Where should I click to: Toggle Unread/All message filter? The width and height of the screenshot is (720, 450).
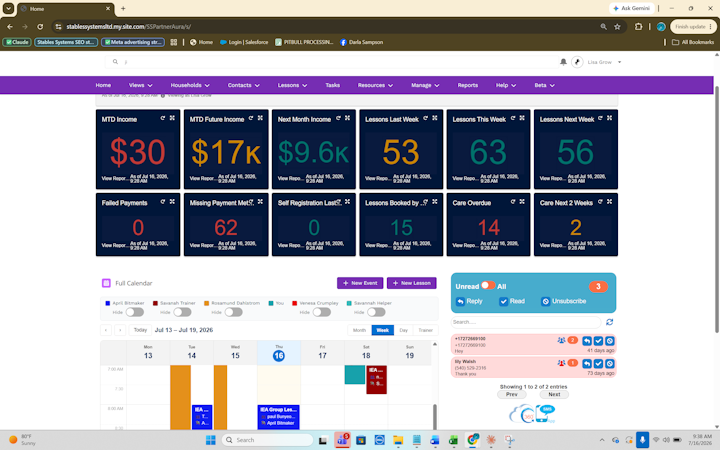(488, 285)
